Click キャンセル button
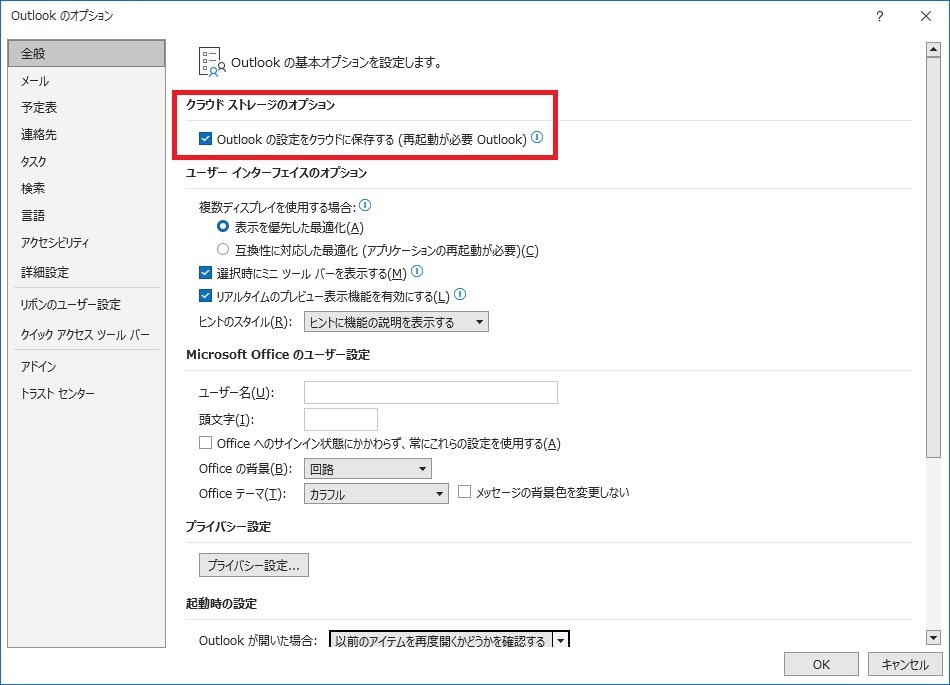Screen dimensions: 950x685 (x=905, y=664)
